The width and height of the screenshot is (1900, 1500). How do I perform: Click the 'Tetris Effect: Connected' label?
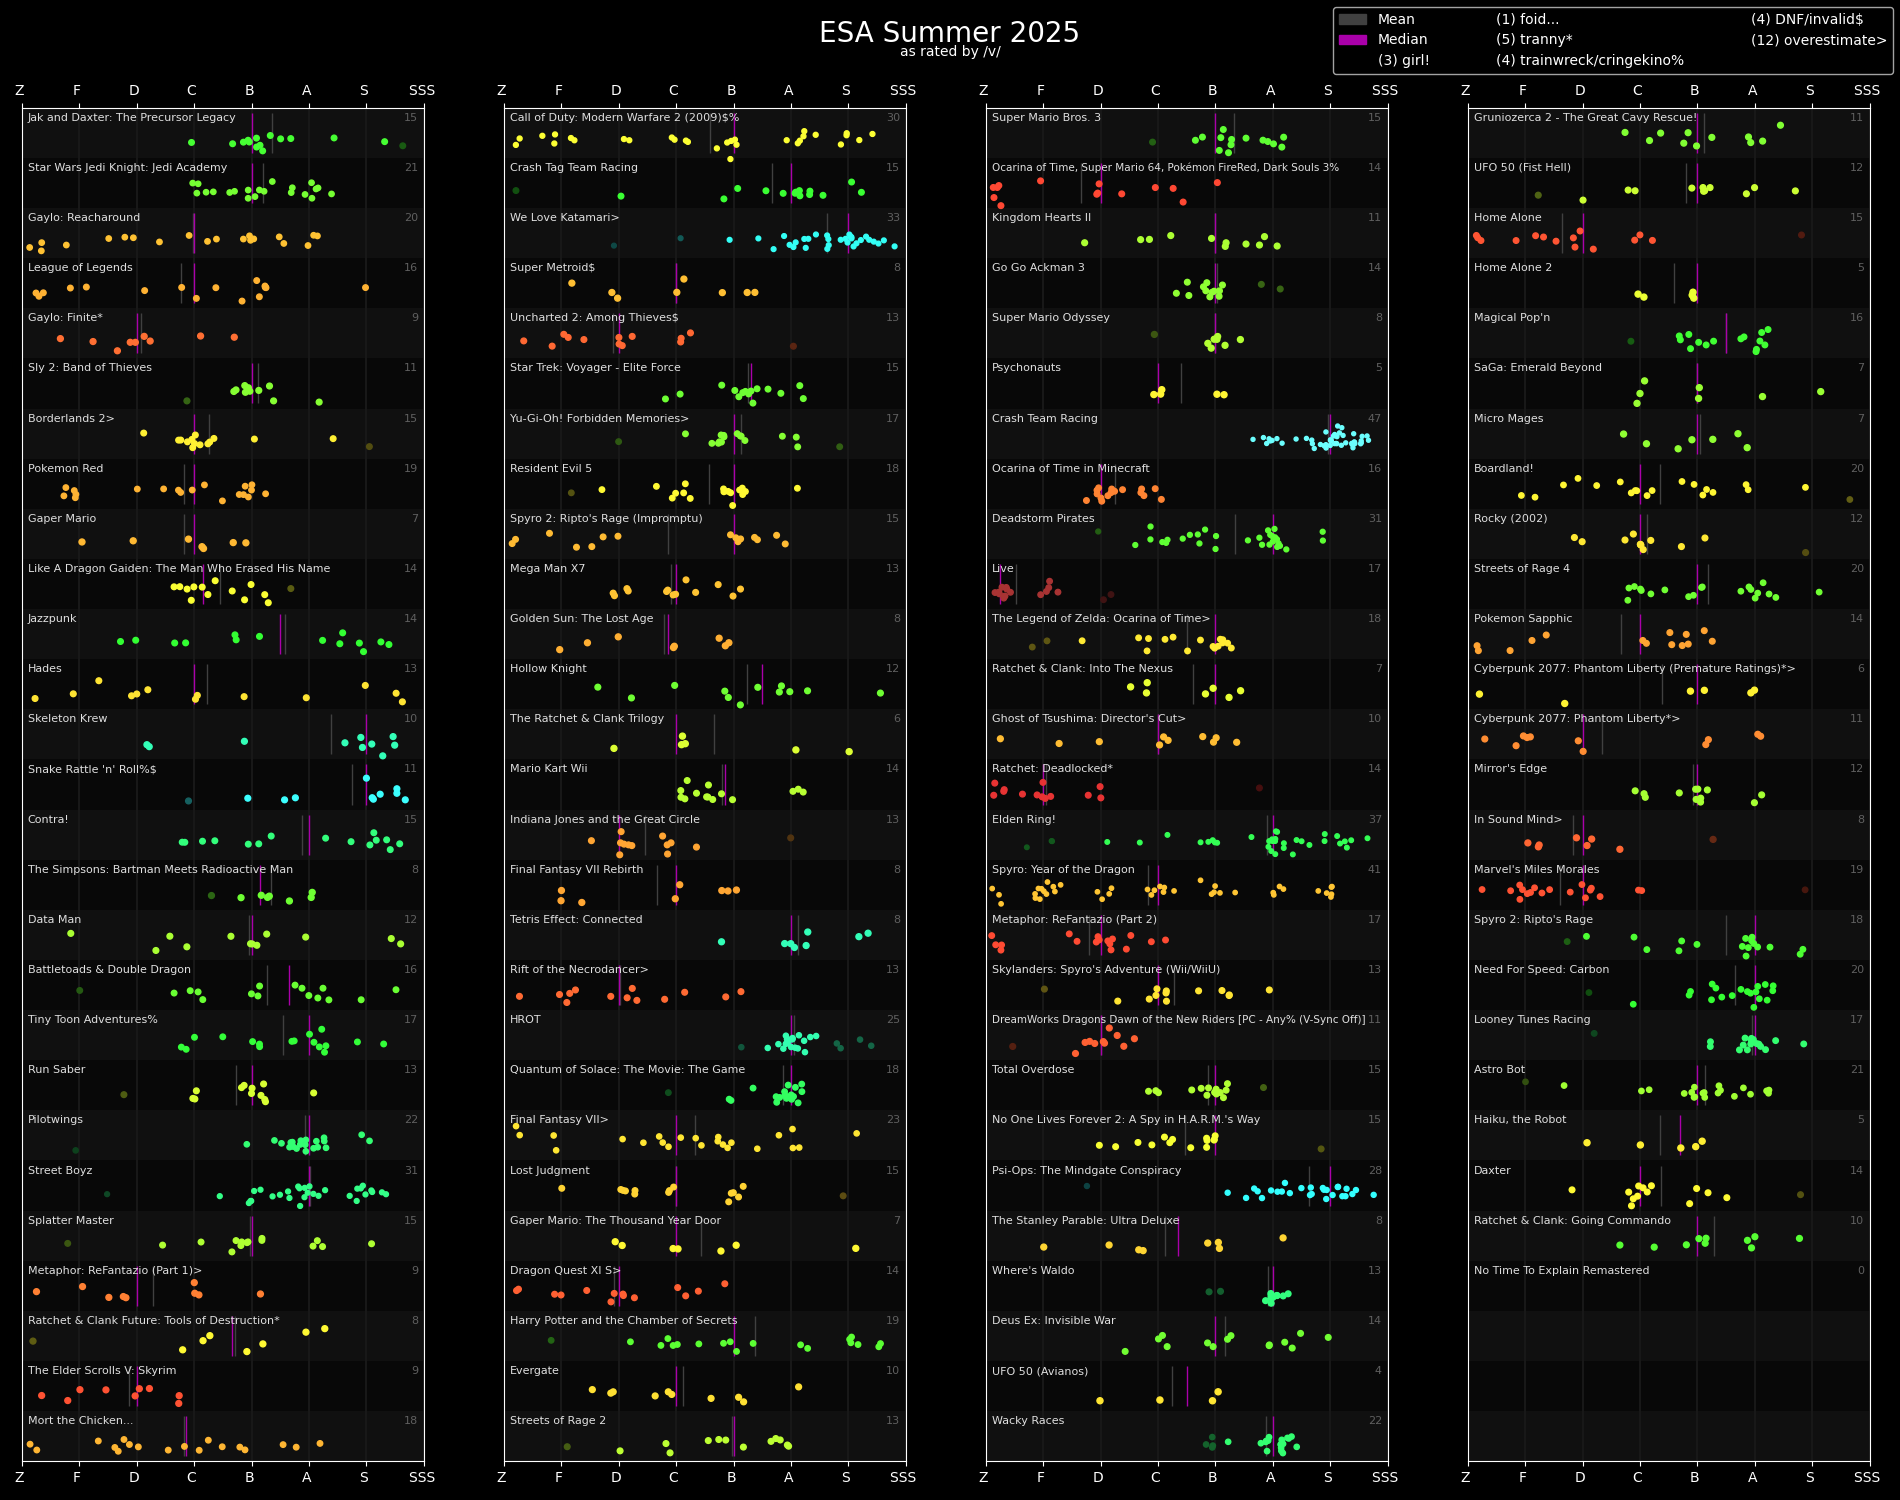pos(576,920)
